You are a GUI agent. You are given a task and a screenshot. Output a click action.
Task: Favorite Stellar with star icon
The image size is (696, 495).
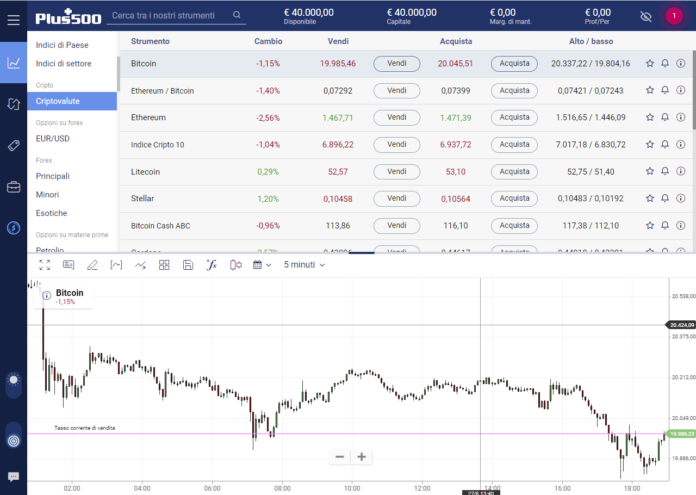(650, 198)
